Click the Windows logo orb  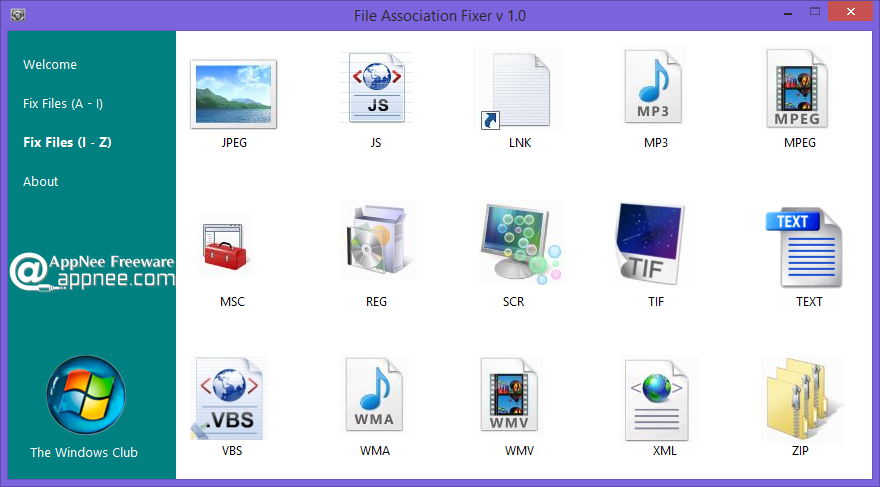(x=86, y=395)
